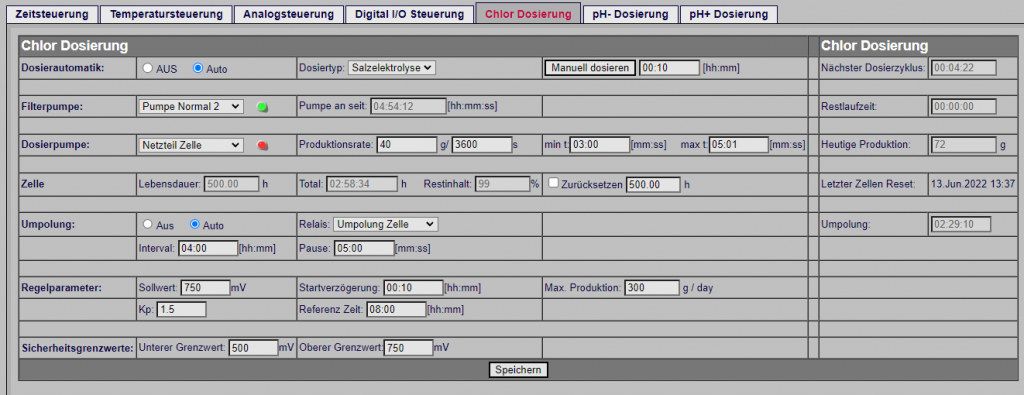Click the red Dosierpumpe status indicator
Screen dimensions: 1024x395
(263, 146)
